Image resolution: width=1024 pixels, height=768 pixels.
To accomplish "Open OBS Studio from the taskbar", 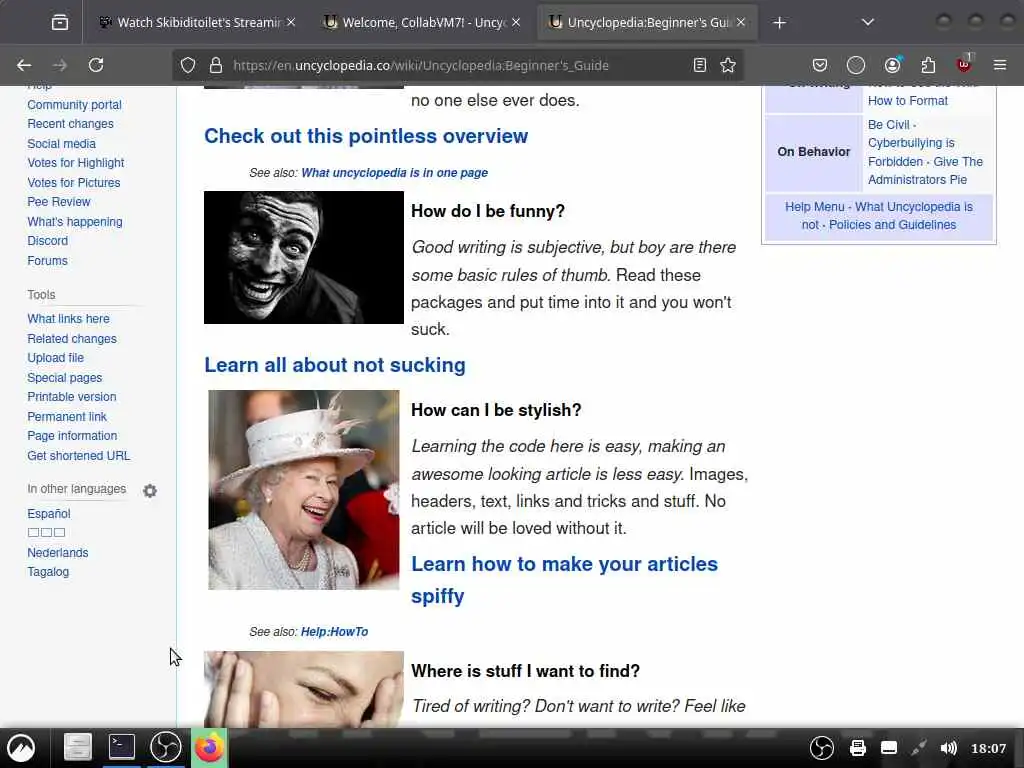I will click(165, 747).
